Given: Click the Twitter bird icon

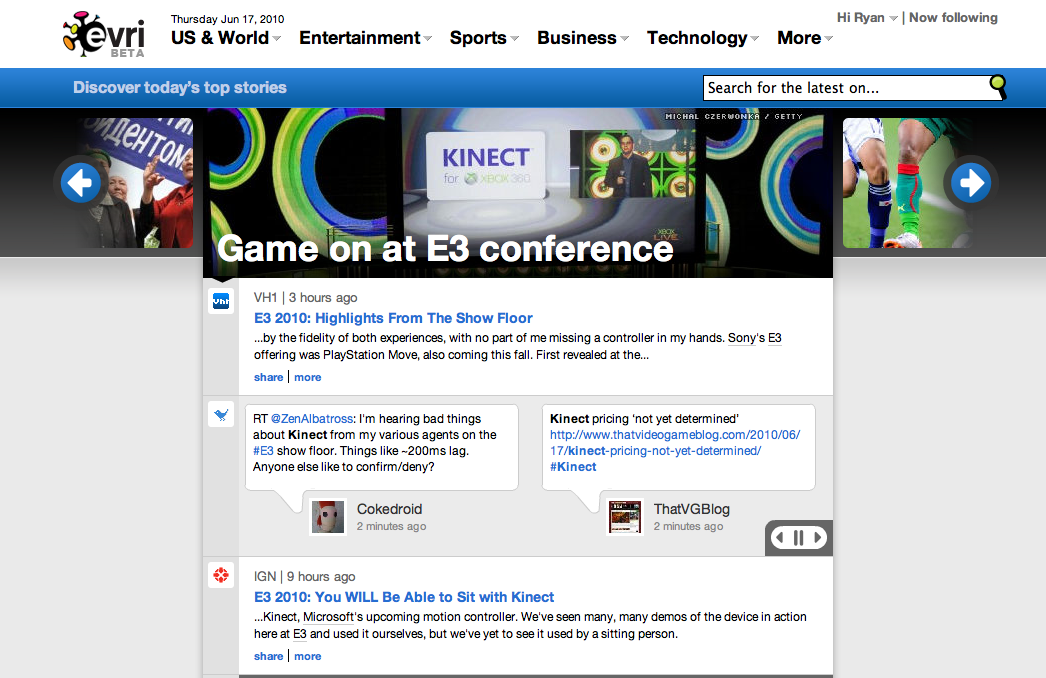Looking at the screenshot, I should pyautogui.click(x=221, y=414).
